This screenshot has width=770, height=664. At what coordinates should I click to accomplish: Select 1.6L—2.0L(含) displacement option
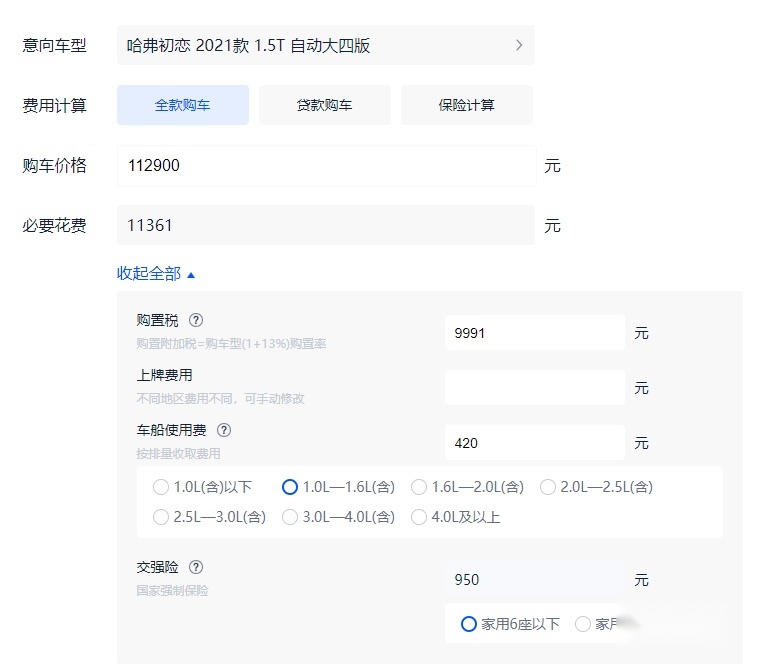pyautogui.click(x=468, y=487)
